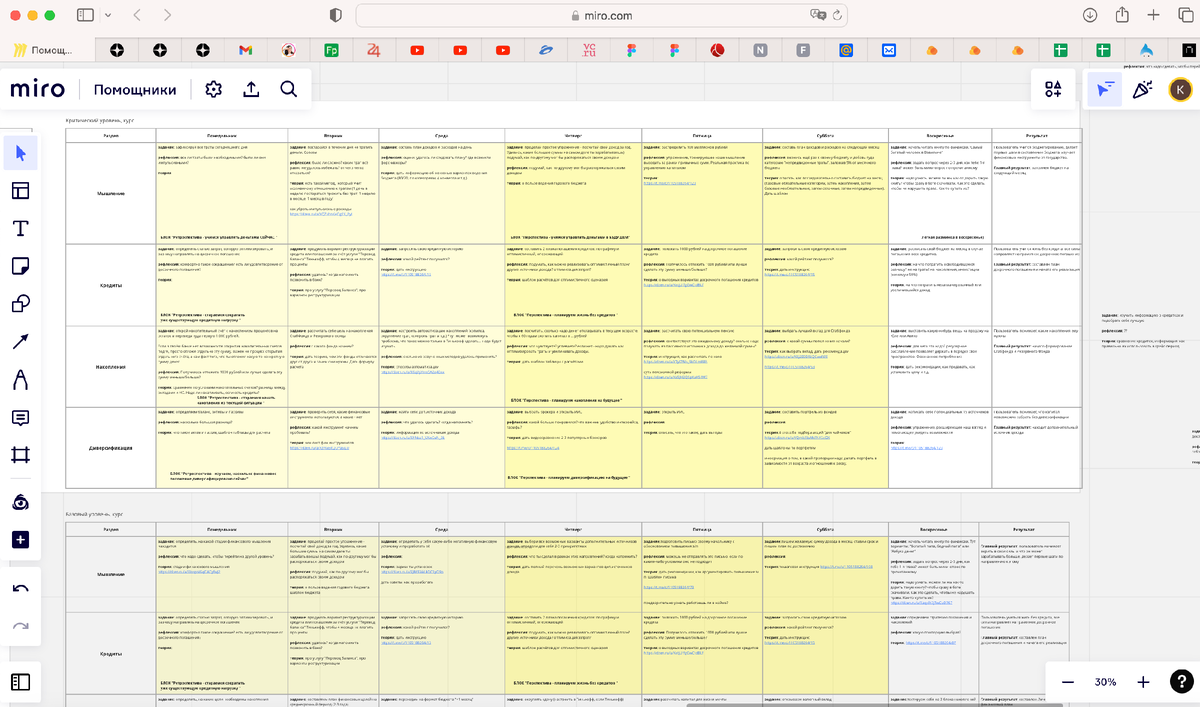
Task: Open board settings gear
Action: click(213, 89)
